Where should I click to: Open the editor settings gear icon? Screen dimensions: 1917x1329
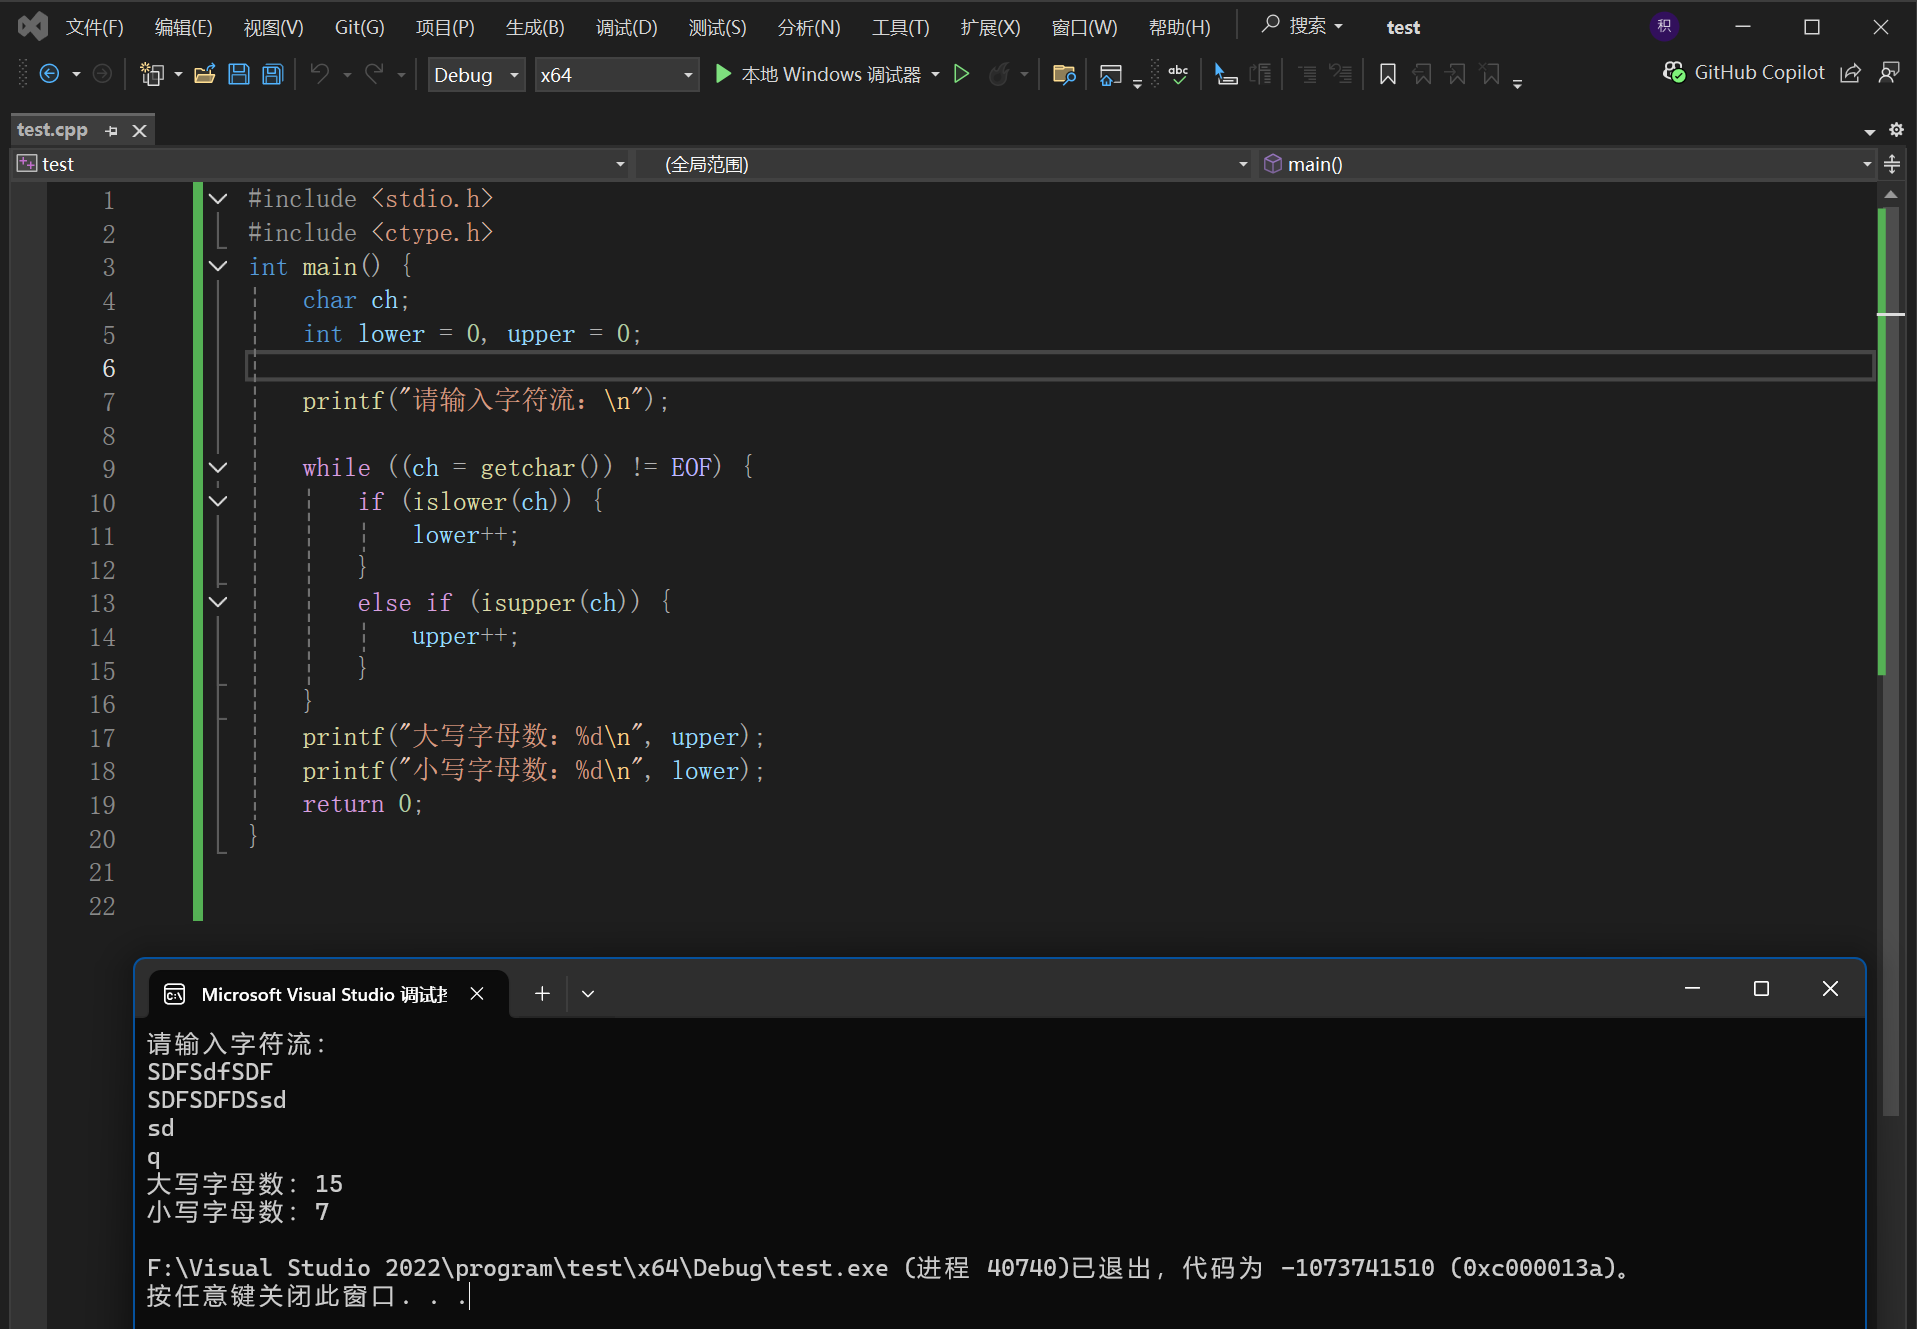(x=1896, y=130)
